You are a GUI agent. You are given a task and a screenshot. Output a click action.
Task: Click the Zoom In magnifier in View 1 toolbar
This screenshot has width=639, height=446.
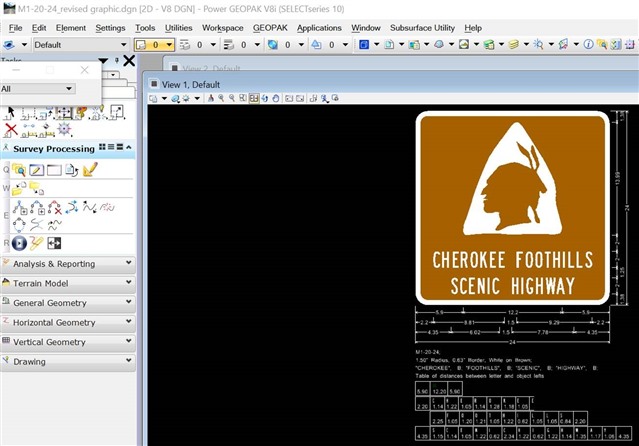click(x=221, y=98)
